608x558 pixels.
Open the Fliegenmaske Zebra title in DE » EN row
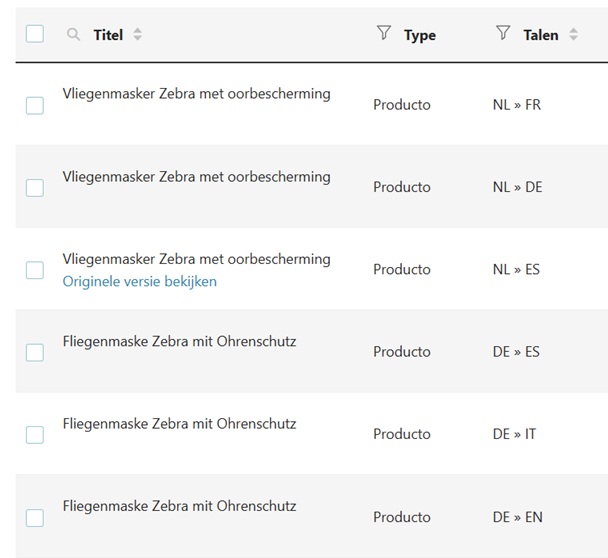180,506
